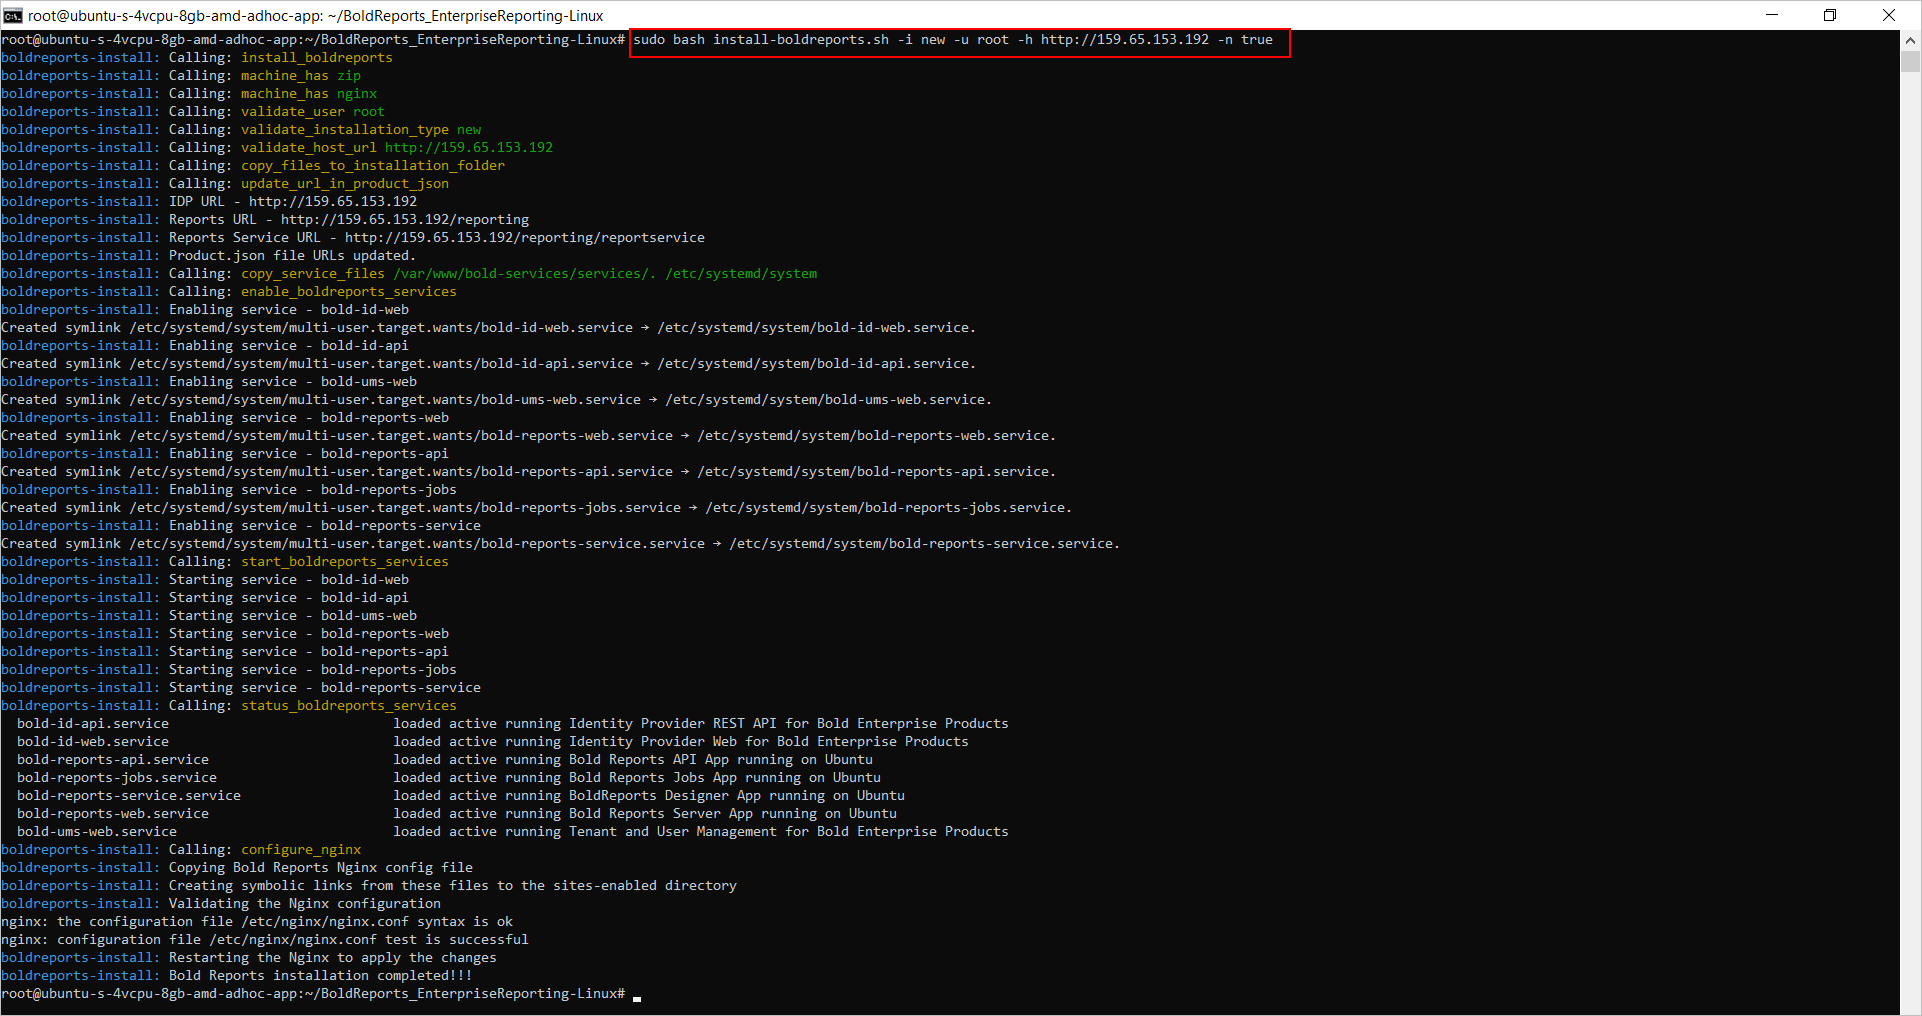Screen dimensions: 1922x1016
Task: Click 'Starting service - bold-reports-service' line
Action: point(241,688)
